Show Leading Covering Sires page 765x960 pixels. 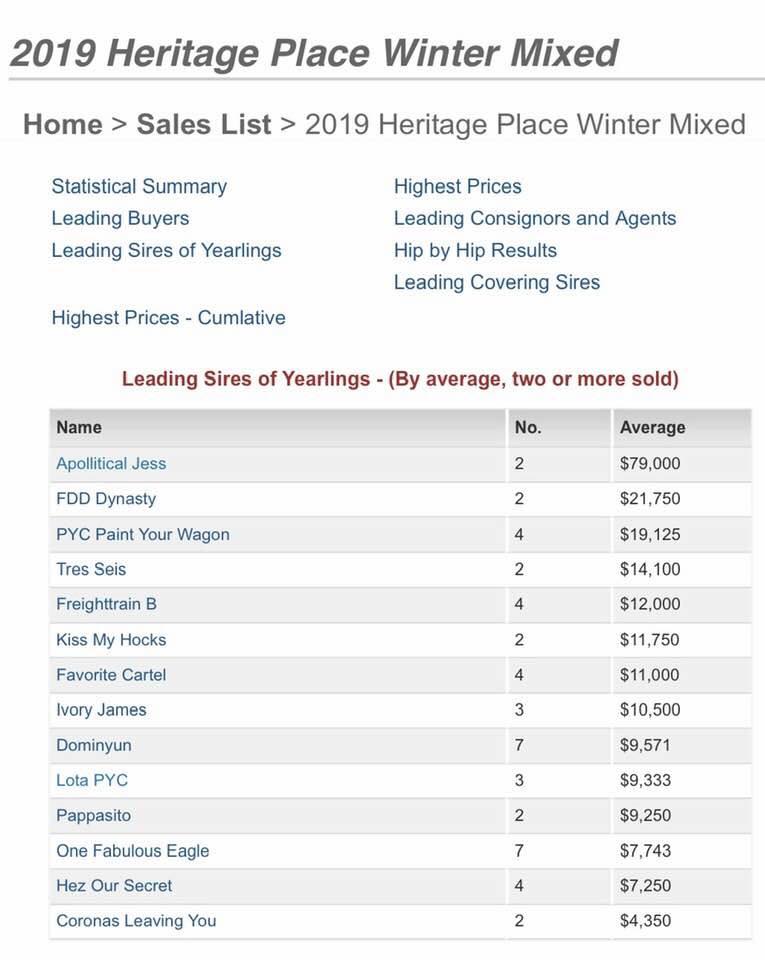(x=497, y=282)
